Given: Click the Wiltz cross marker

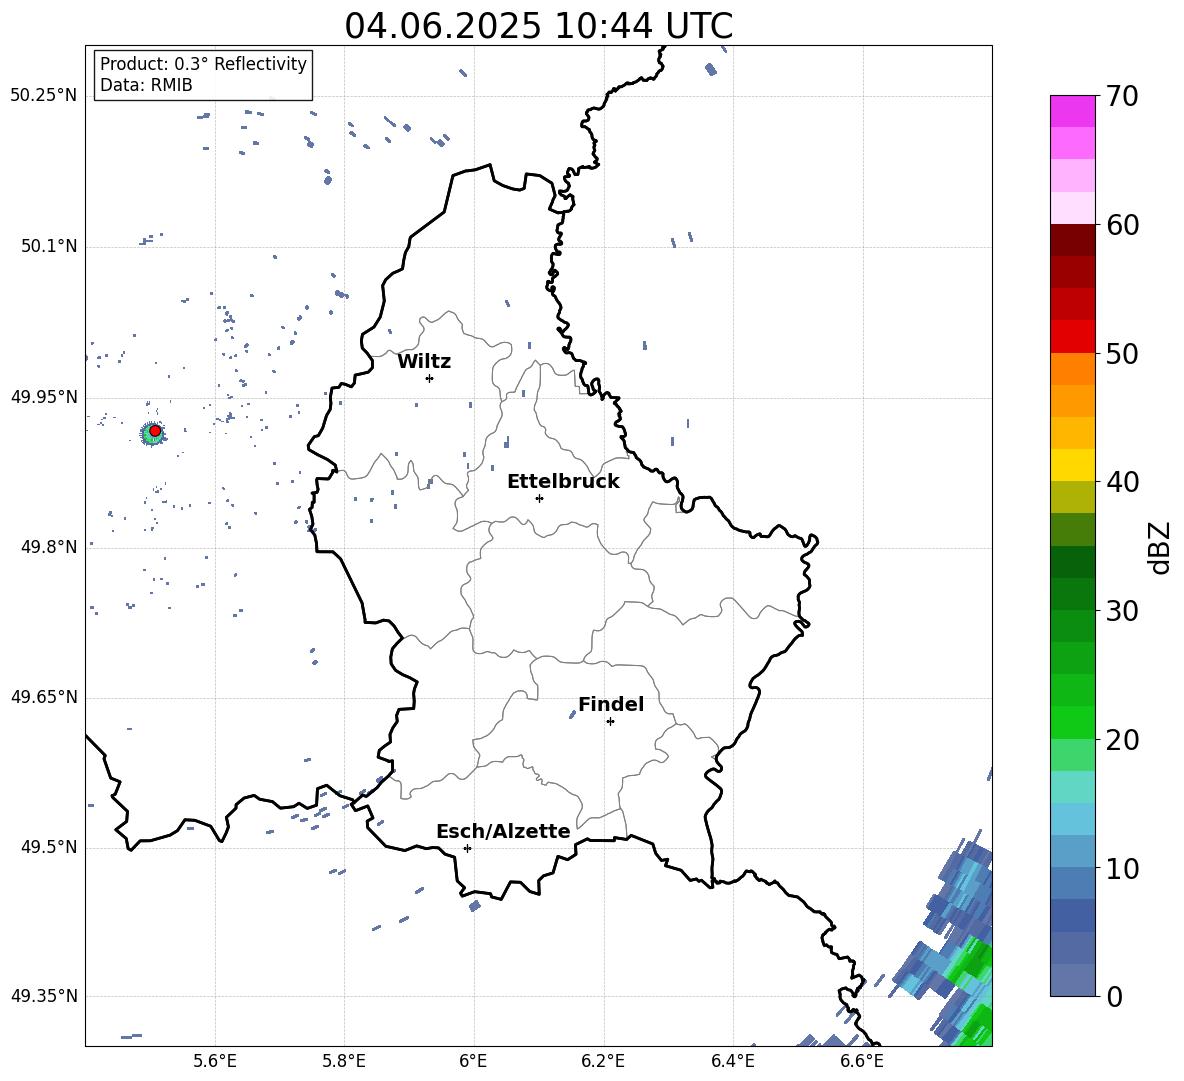Looking at the screenshot, I should point(430,378).
